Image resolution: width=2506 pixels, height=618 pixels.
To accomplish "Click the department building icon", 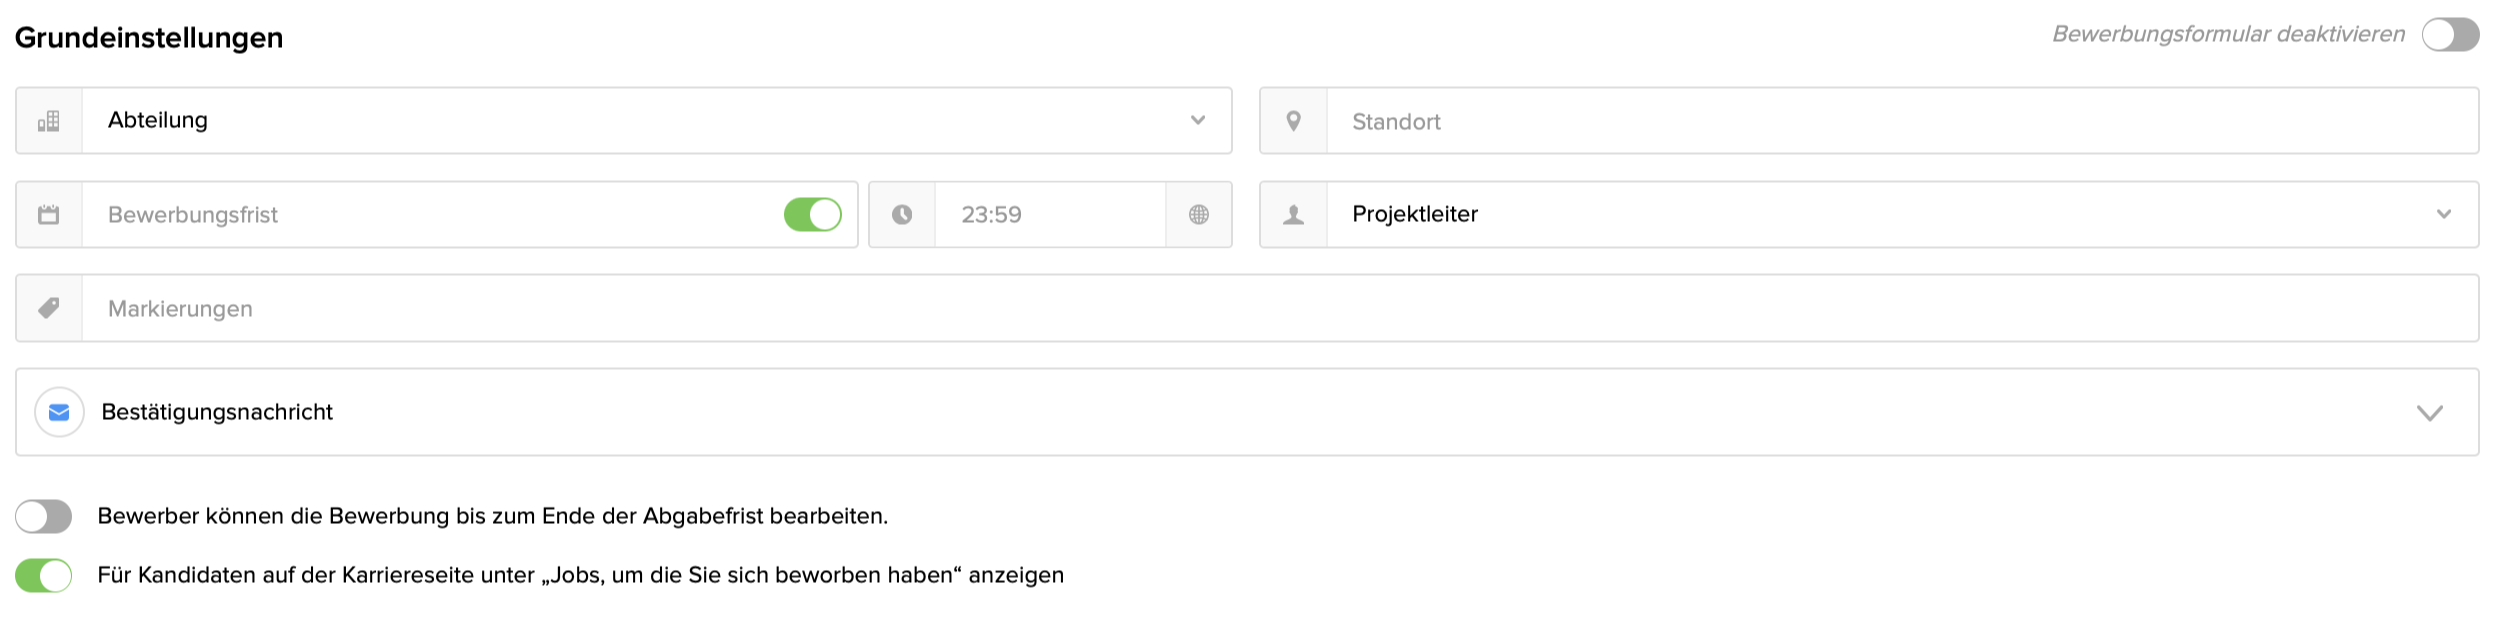I will point(48,121).
